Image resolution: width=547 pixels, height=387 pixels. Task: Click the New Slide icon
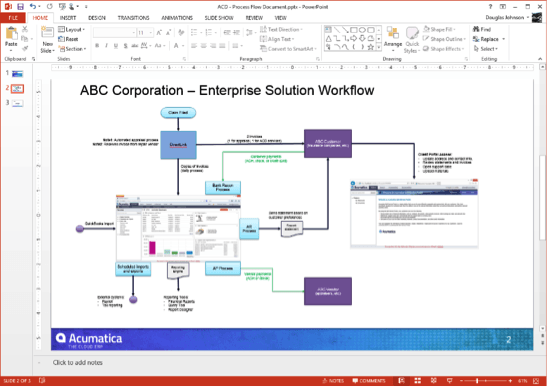(47, 32)
